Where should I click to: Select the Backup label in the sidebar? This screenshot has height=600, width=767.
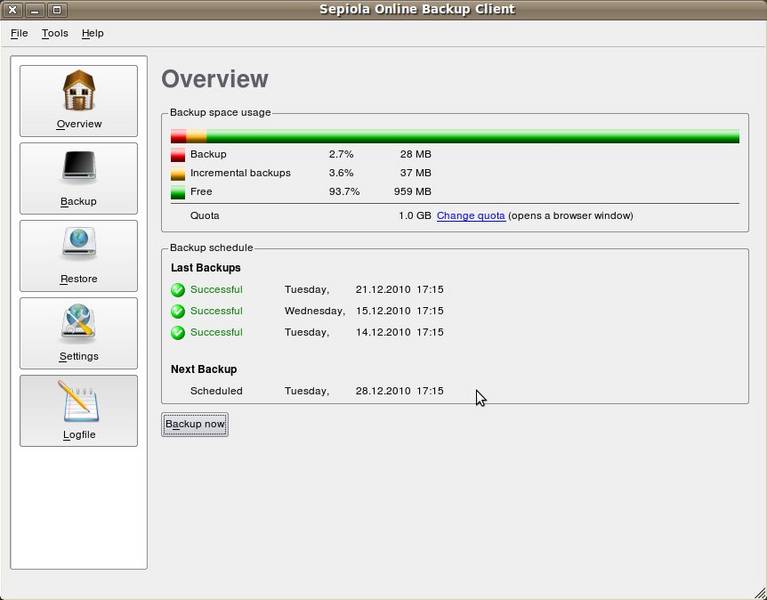pos(78,201)
